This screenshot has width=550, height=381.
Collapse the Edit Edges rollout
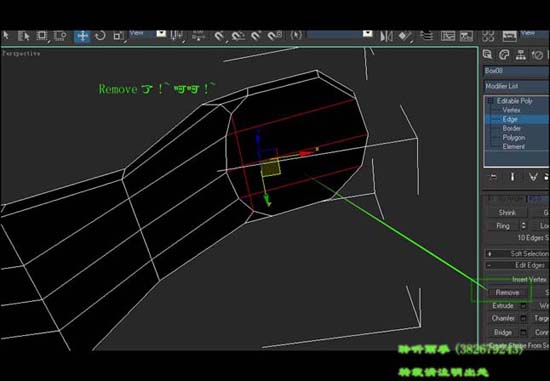516,266
